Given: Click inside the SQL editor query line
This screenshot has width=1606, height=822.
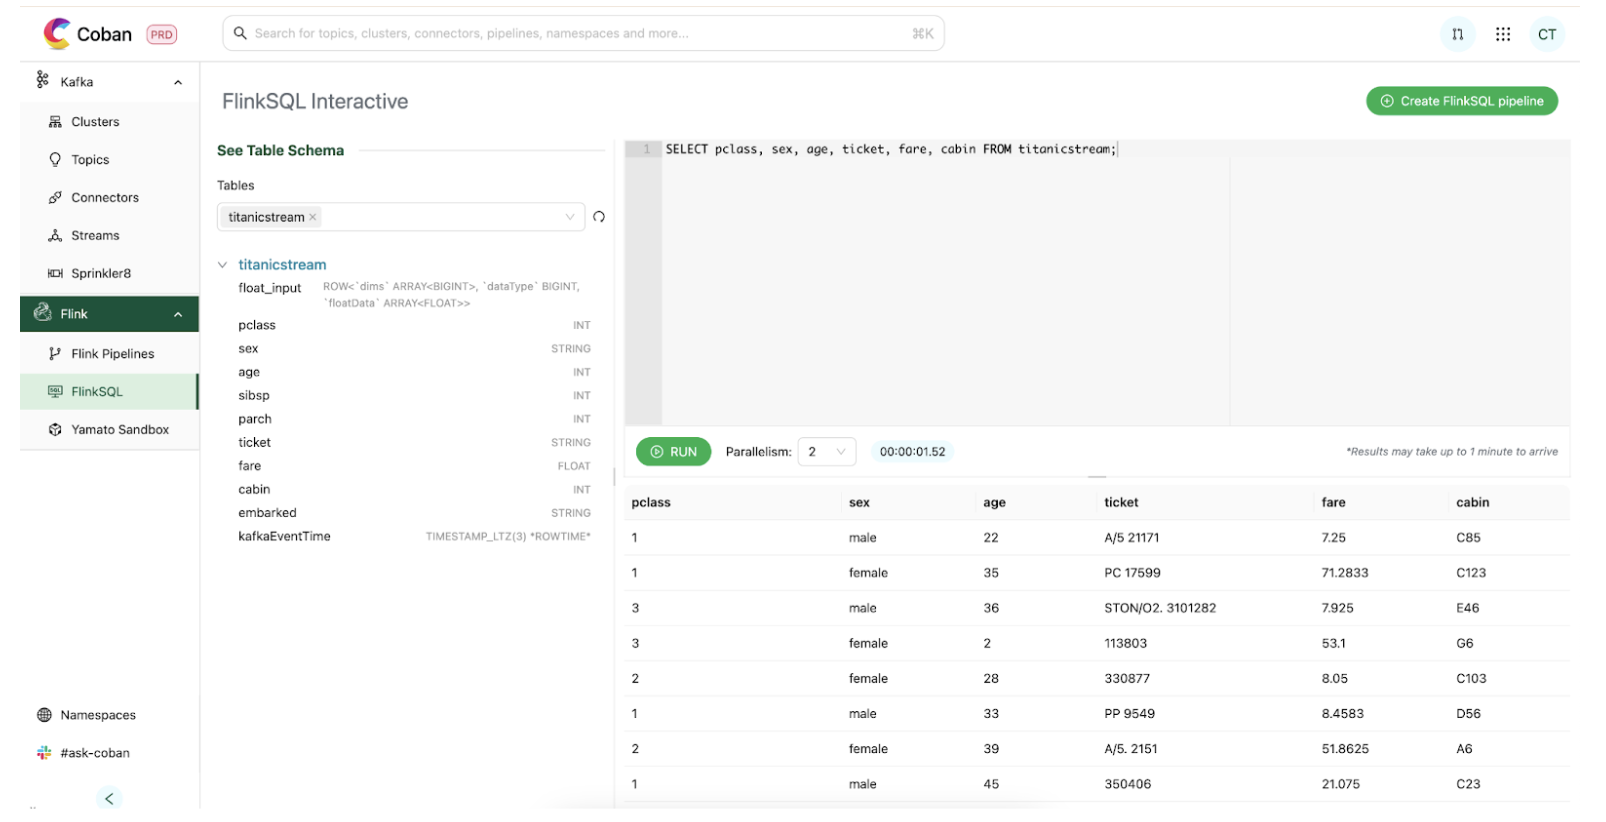Looking at the screenshot, I should pyautogui.click(x=890, y=149).
